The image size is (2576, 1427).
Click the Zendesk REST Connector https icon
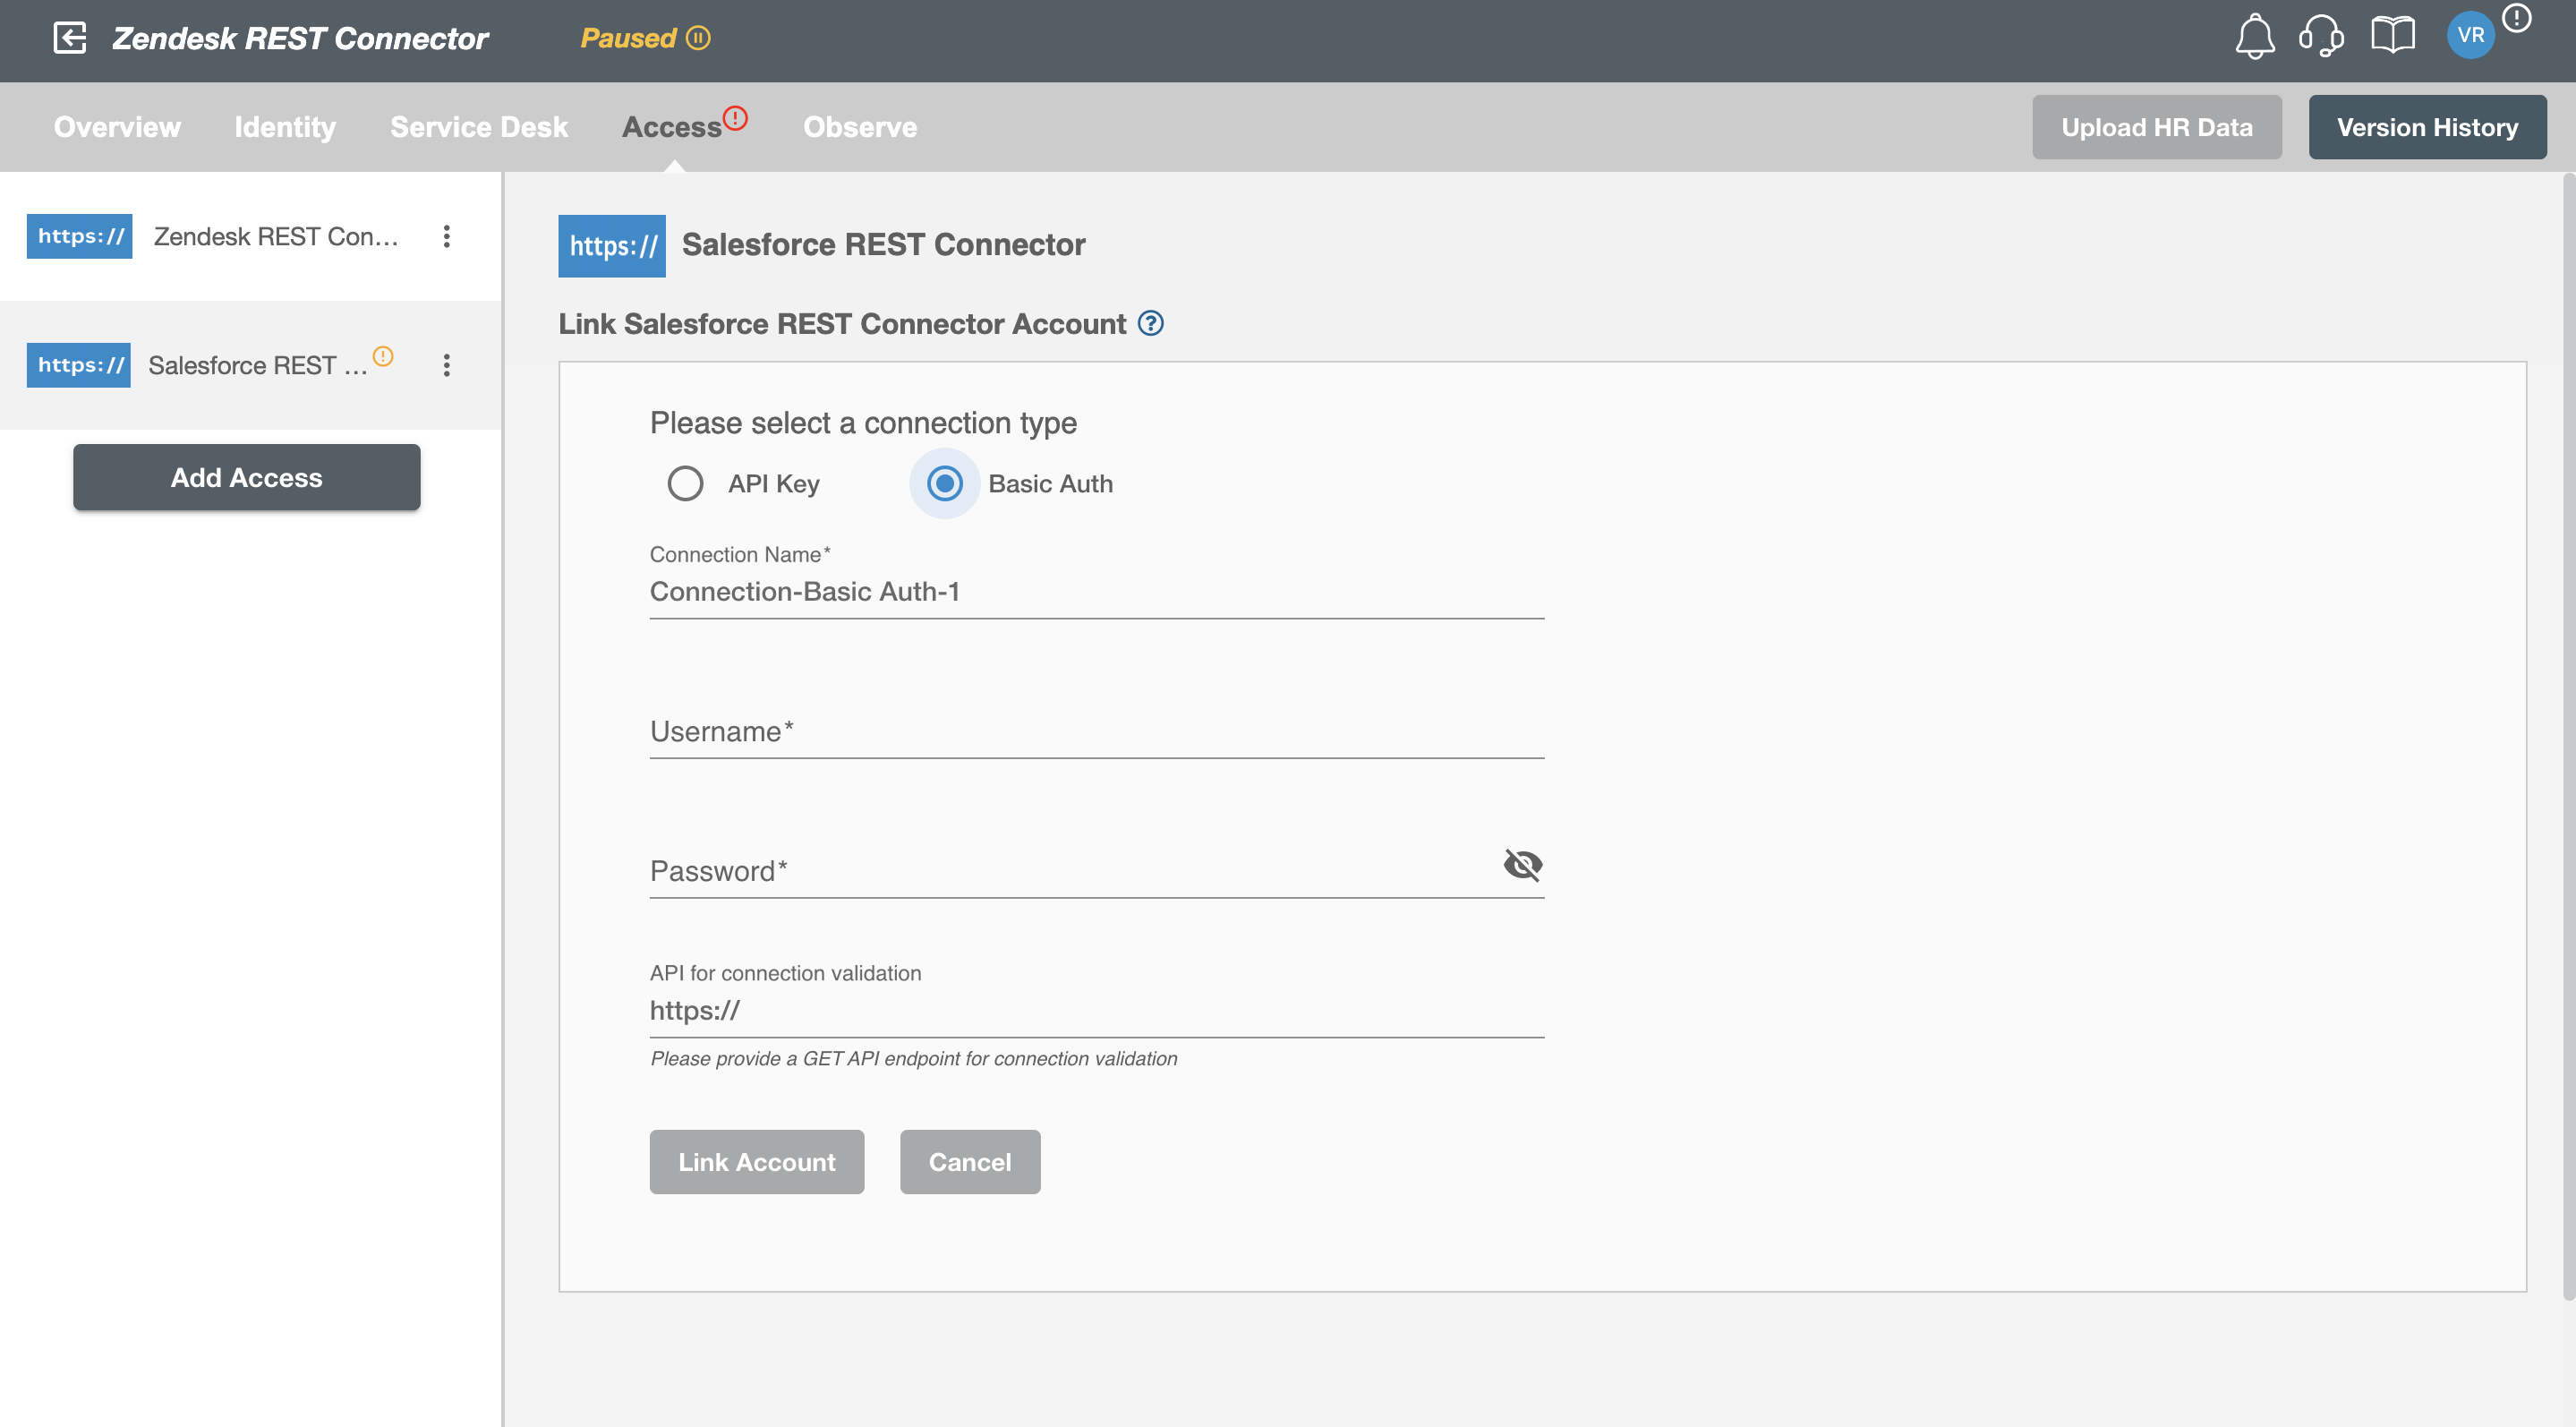click(x=79, y=236)
